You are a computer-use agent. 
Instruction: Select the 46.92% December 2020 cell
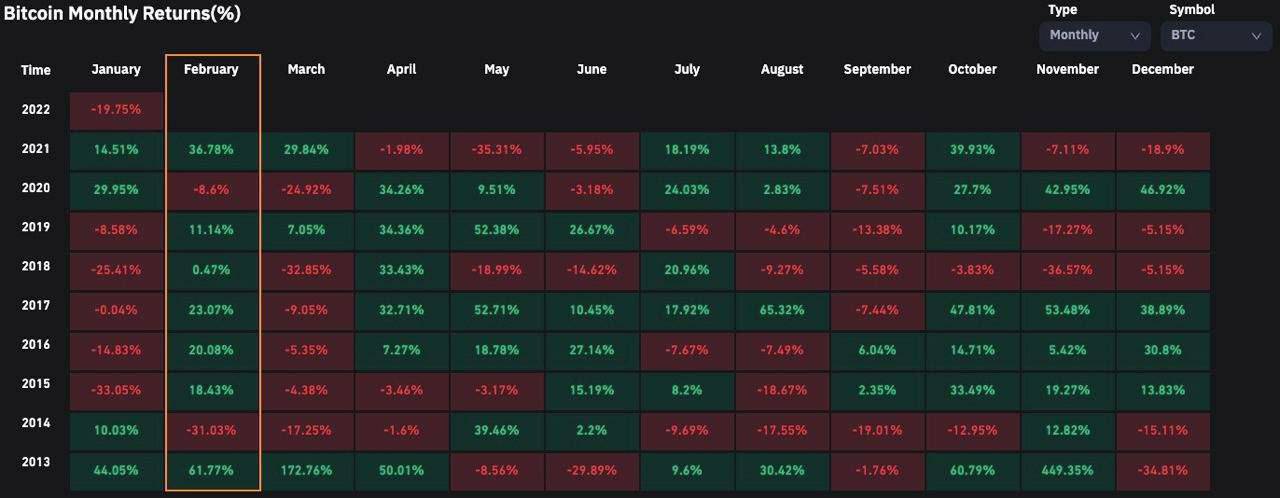[x=1162, y=190]
